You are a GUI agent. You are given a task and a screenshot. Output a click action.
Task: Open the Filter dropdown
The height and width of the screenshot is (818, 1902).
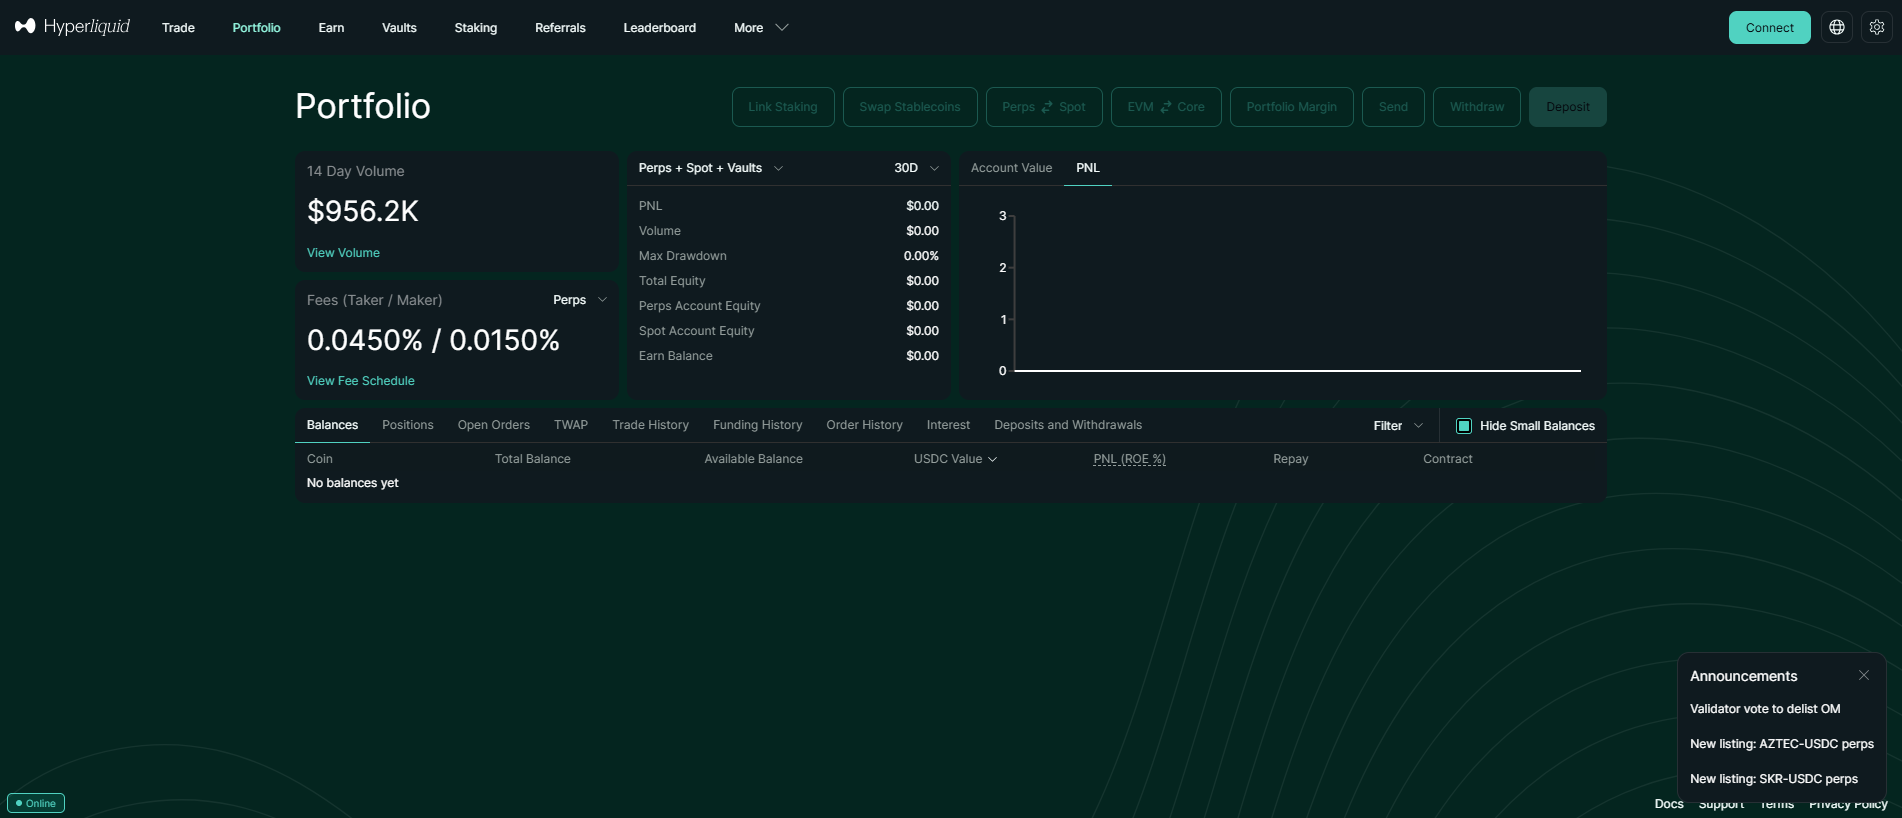point(1398,426)
